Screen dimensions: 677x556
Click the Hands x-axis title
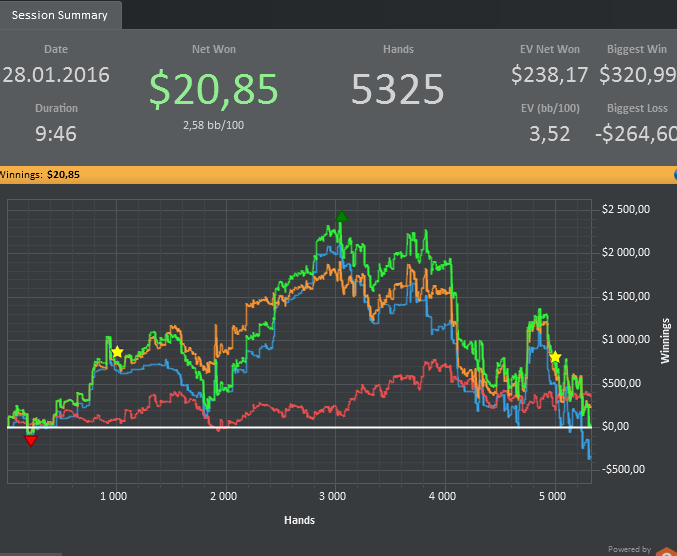tap(299, 520)
